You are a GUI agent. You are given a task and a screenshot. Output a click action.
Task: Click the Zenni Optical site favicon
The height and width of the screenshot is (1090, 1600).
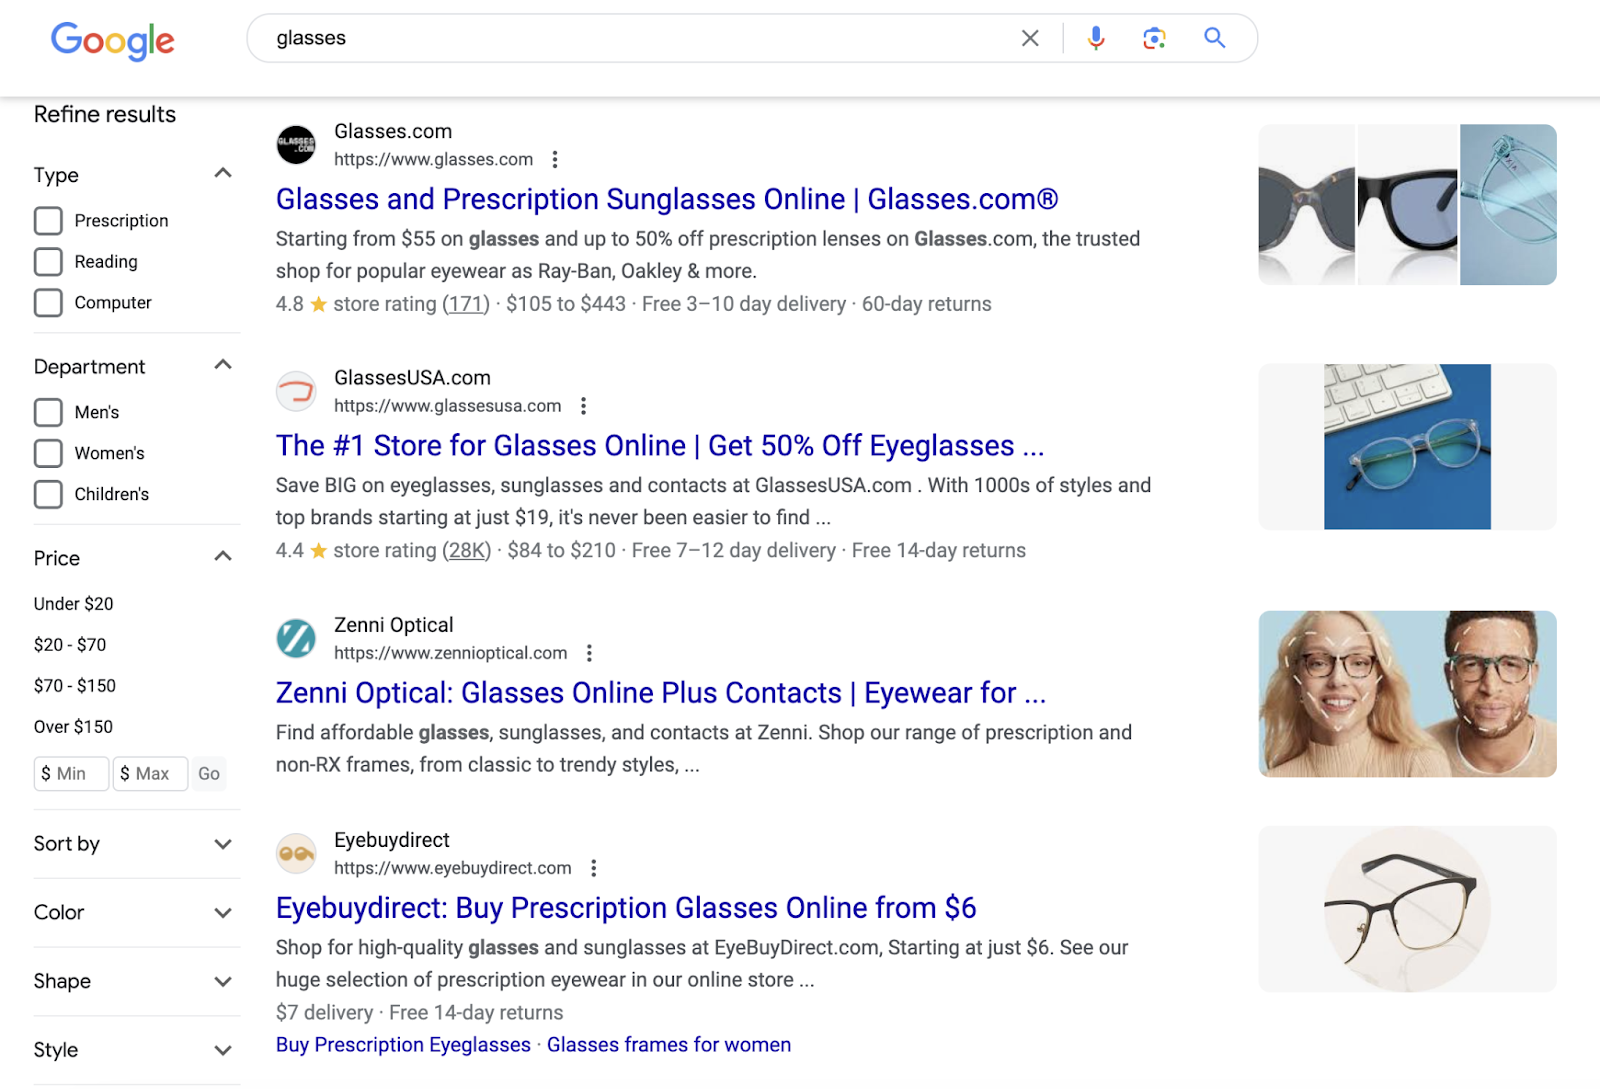point(296,638)
